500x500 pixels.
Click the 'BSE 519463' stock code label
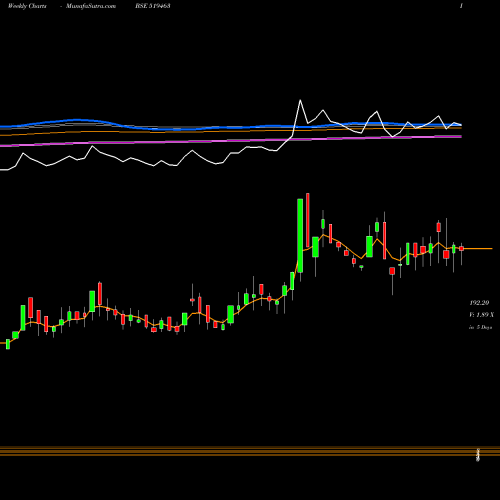coord(153,6)
